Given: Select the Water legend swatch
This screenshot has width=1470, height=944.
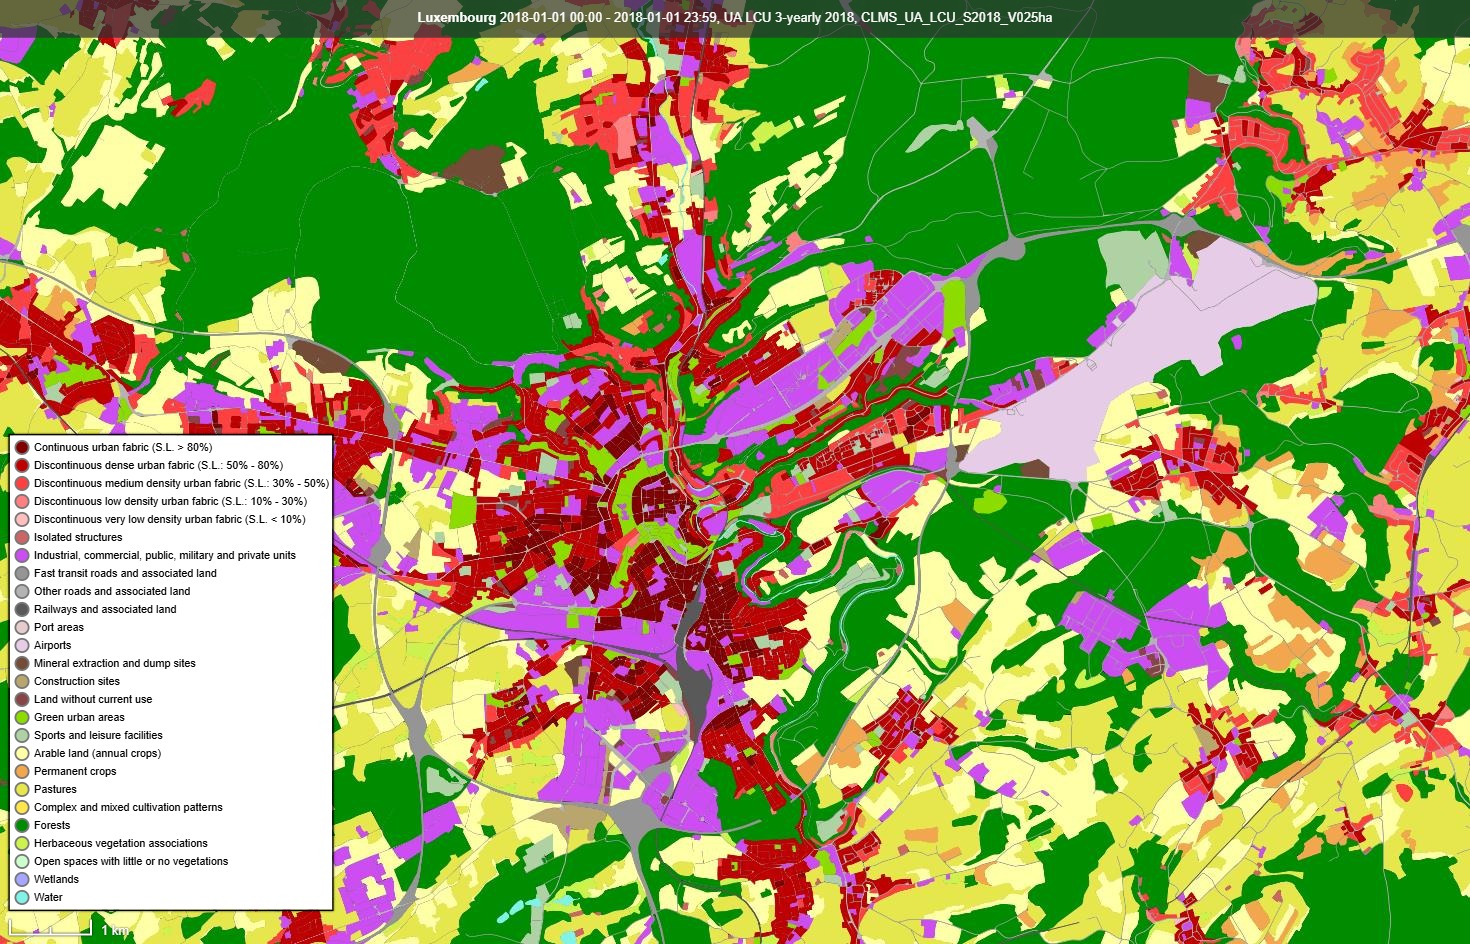Looking at the screenshot, I should [22, 897].
